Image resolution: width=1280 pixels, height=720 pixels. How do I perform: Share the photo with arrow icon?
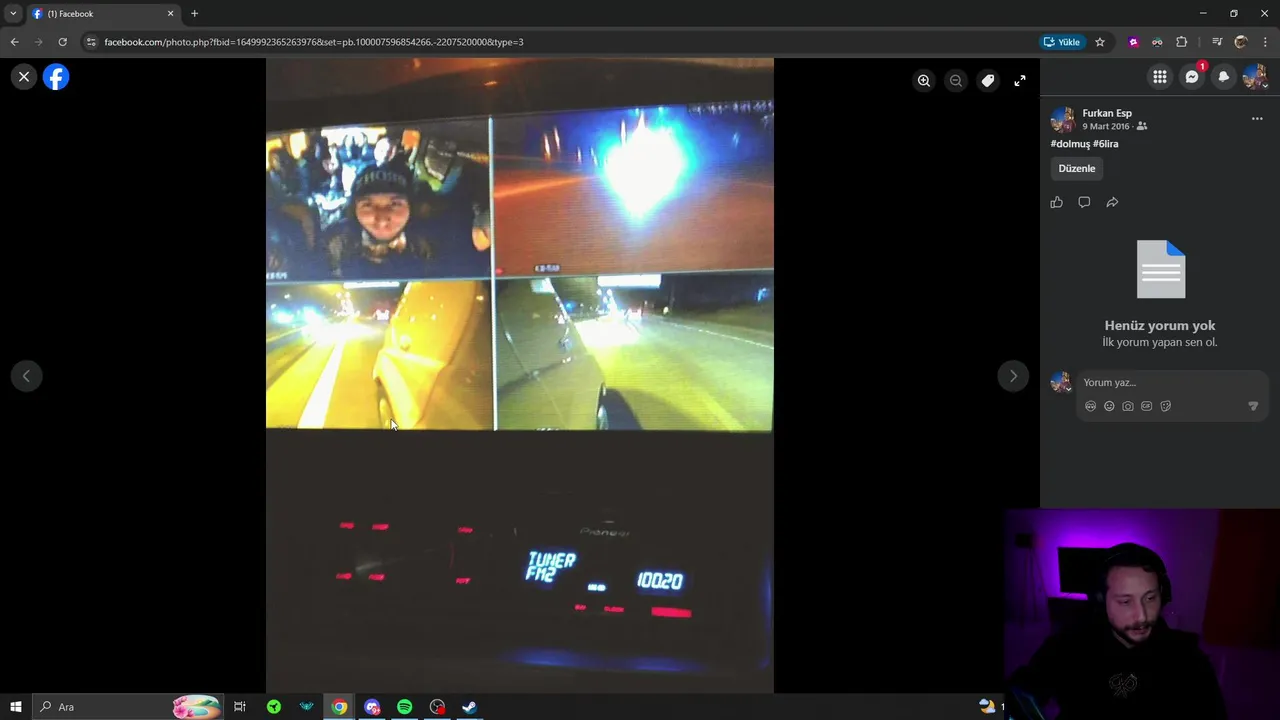tap(1112, 203)
